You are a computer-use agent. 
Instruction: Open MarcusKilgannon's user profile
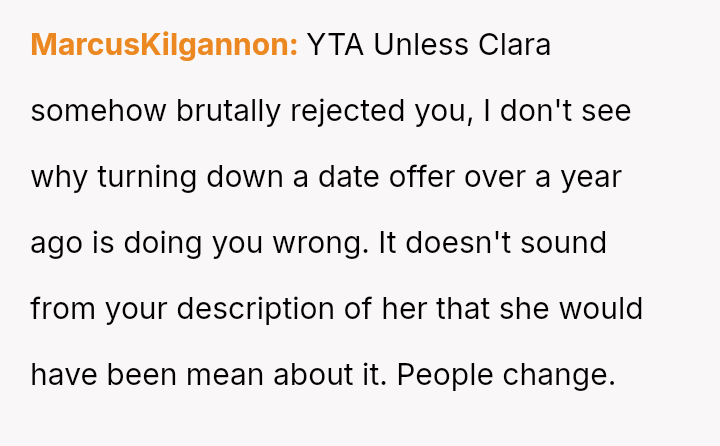pyautogui.click(x=164, y=45)
